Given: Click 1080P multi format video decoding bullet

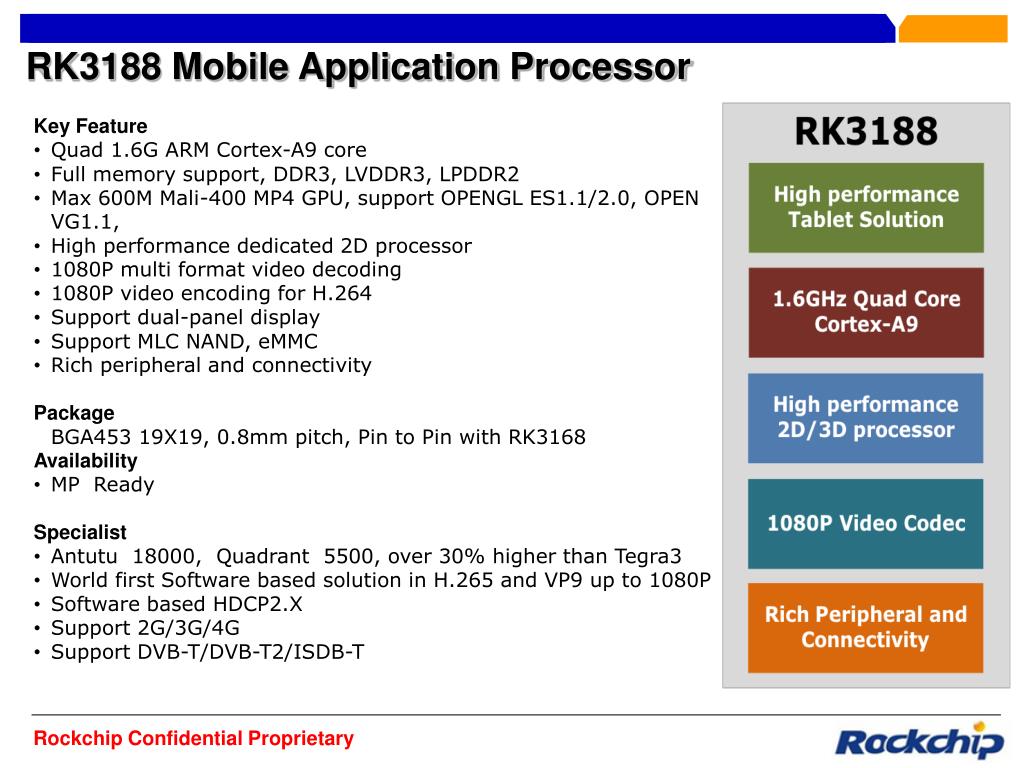Looking at the screenshot, I should [226, 270].
